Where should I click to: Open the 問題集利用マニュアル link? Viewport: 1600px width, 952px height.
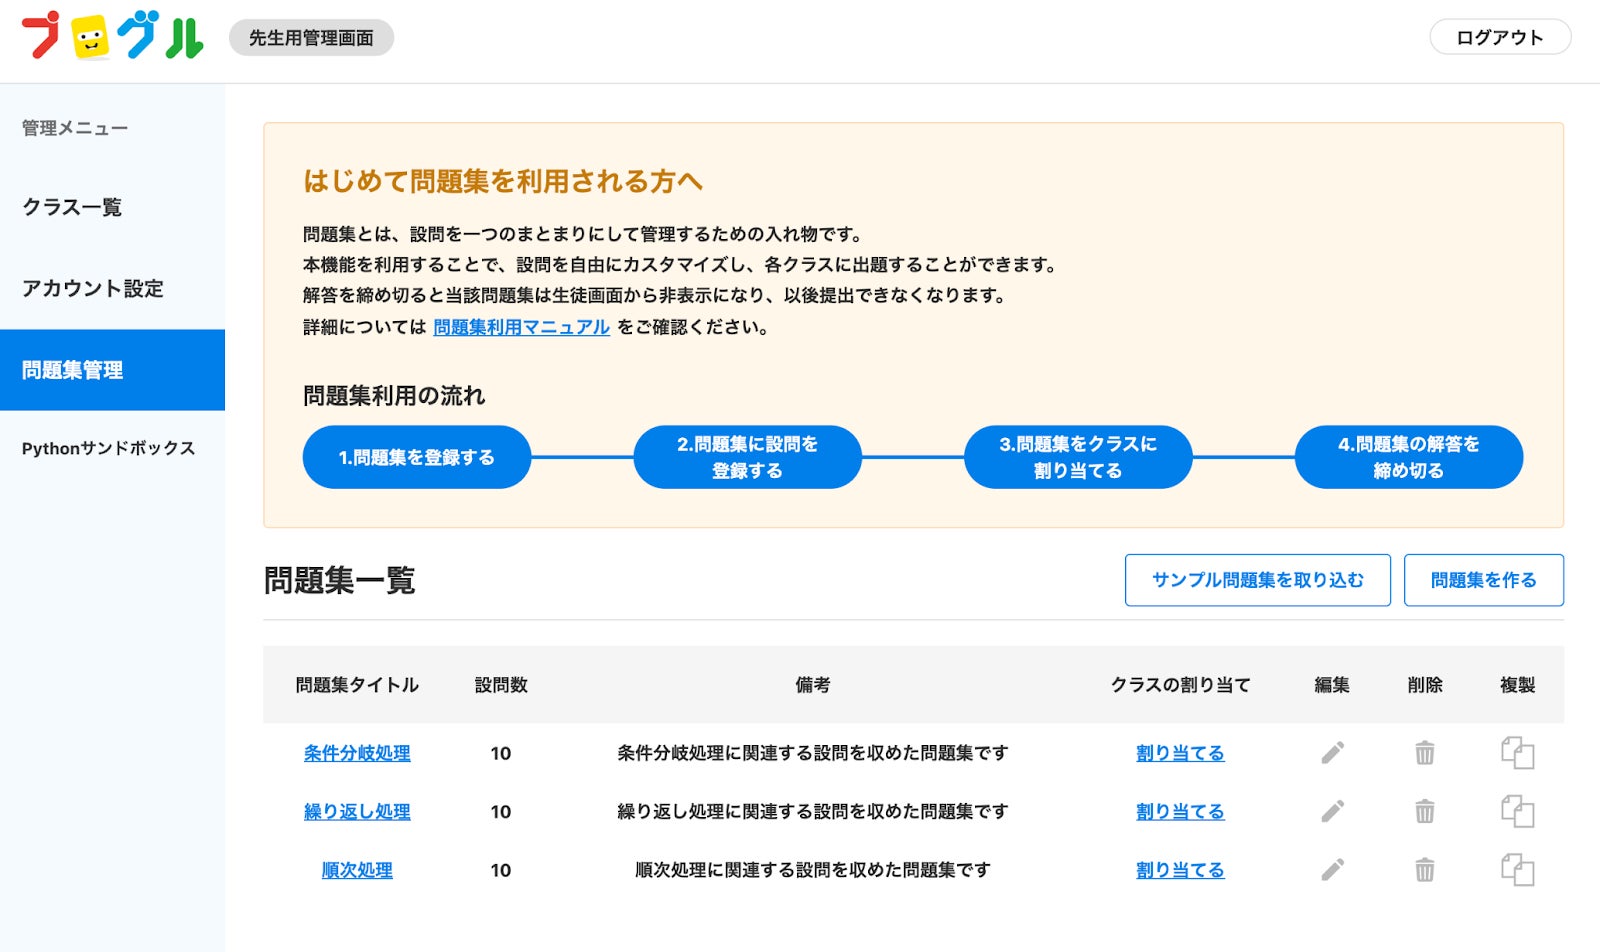(x=521, y=327)
